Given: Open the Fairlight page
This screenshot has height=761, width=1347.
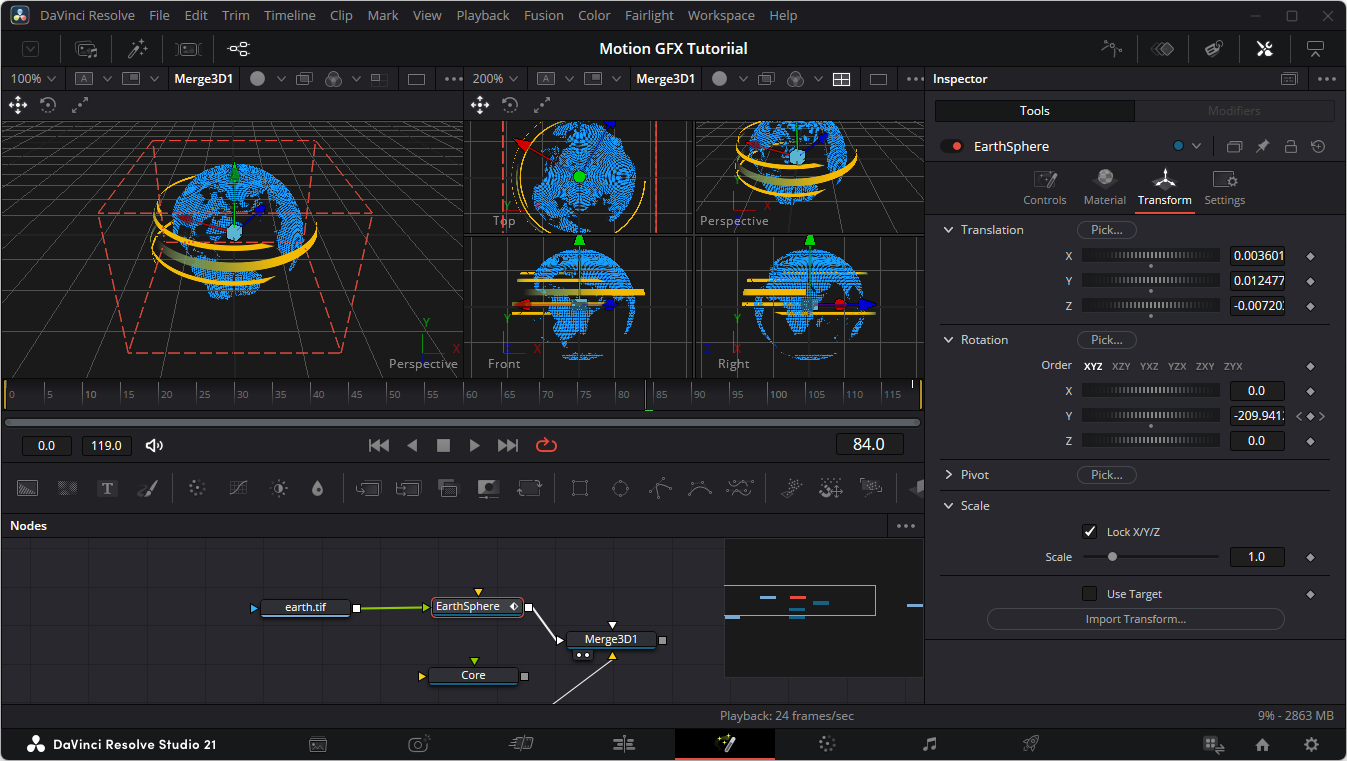Looking at the screenshot, I should coord(929,744).
